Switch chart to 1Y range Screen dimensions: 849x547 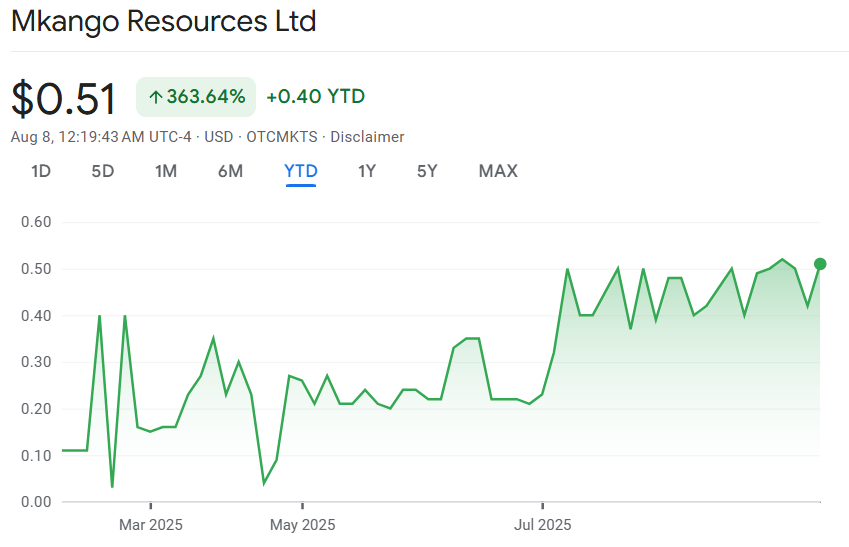point(367,171)
